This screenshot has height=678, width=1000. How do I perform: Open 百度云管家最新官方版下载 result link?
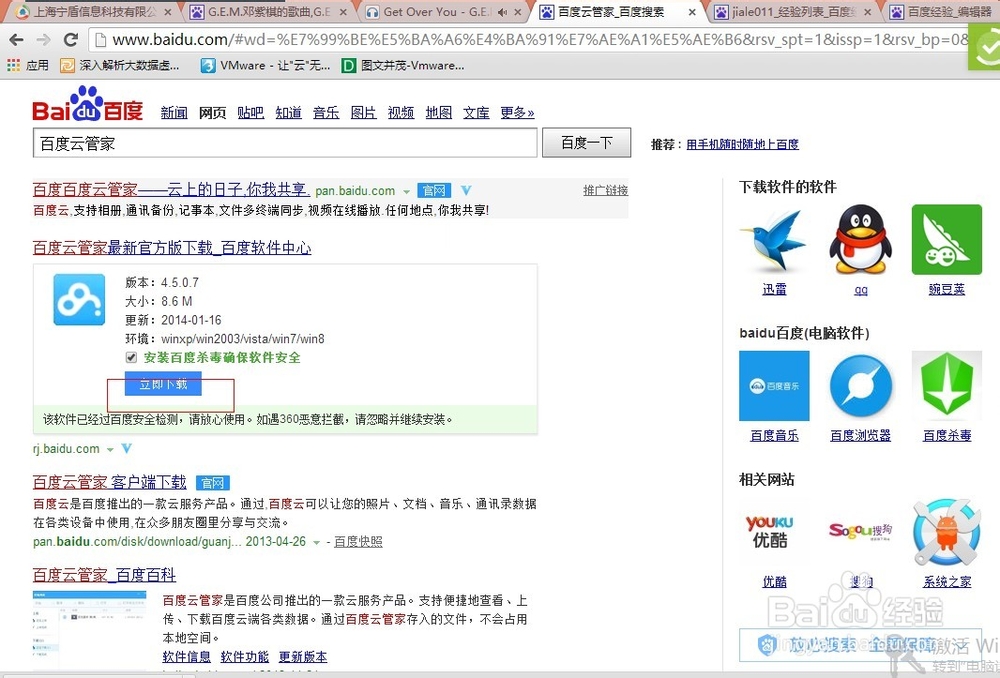[172, 247]
